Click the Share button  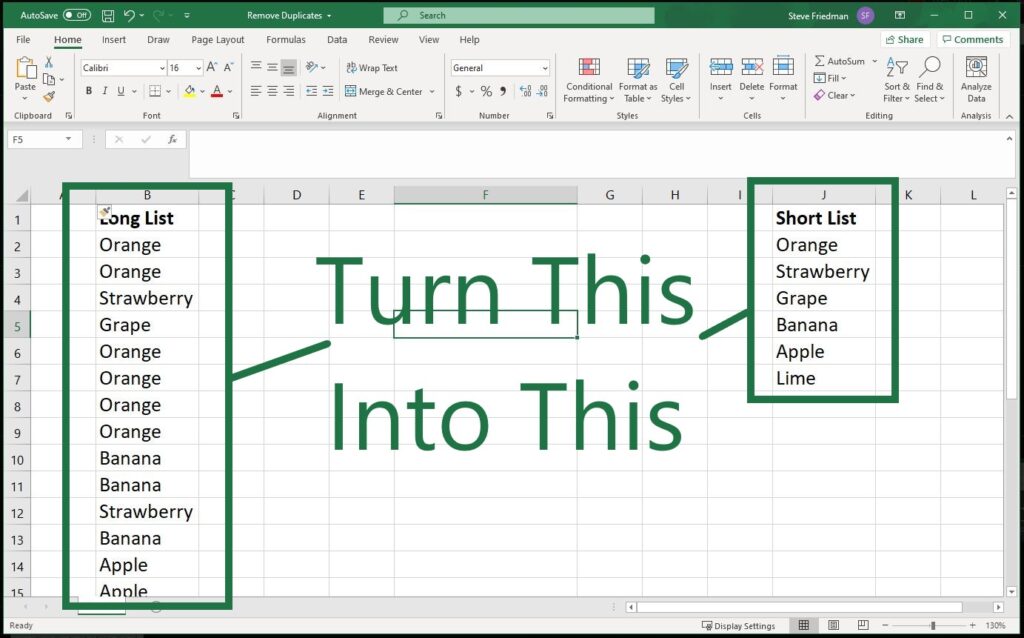[904, 40]
